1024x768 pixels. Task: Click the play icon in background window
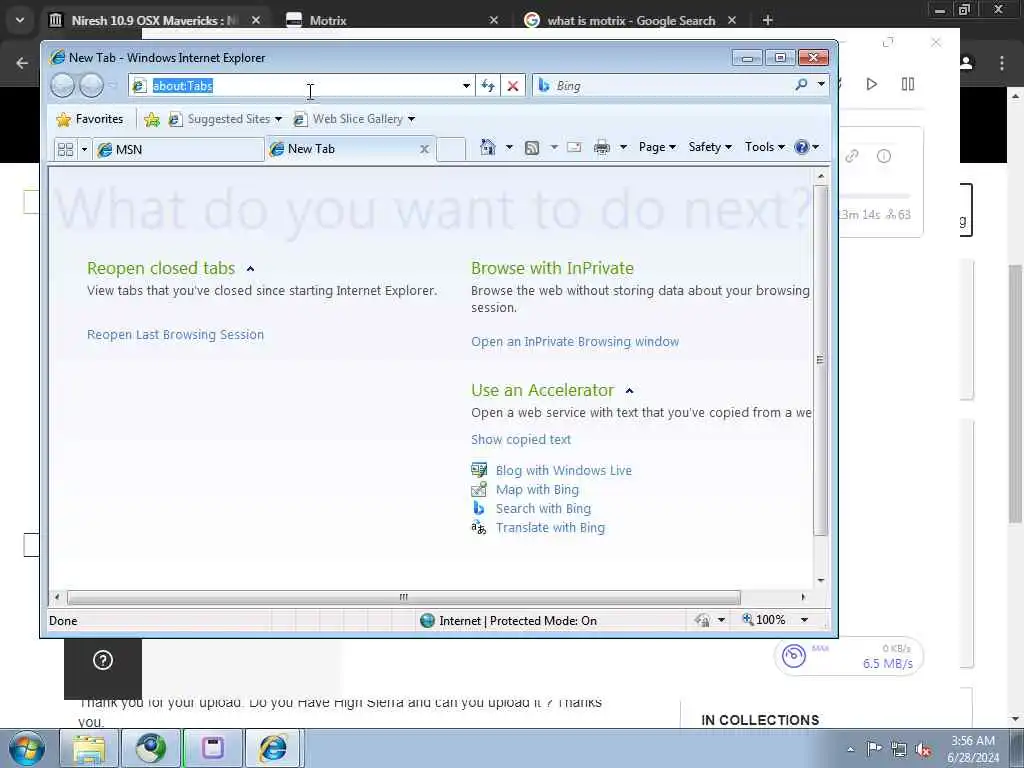click(x=871, y=84)
